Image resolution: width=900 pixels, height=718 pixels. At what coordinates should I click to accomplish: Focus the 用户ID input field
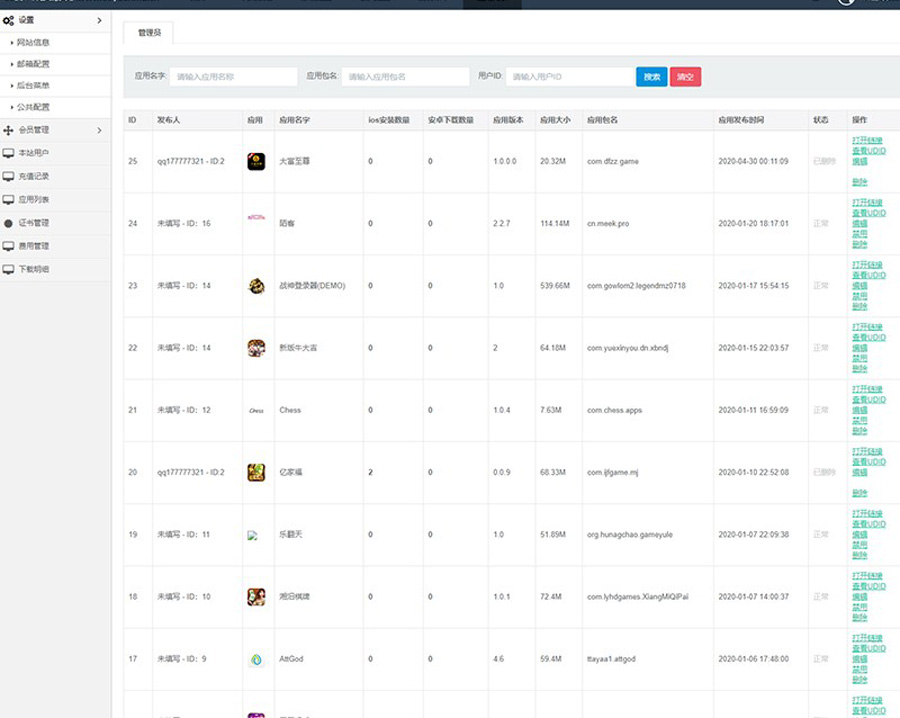[x=569, y=77]
